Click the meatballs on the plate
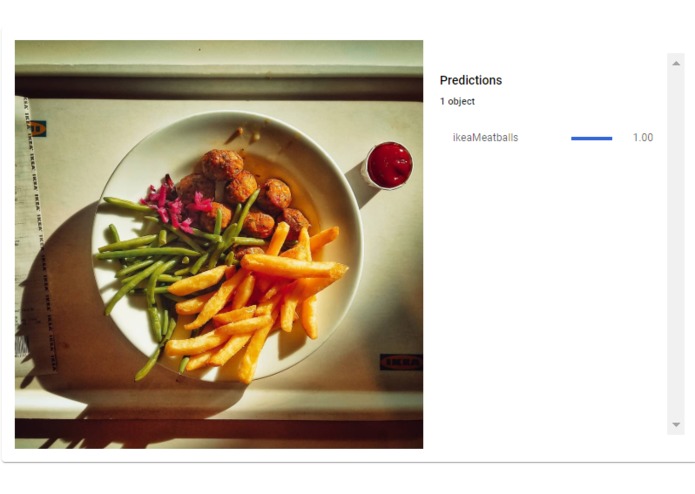 click(x=246, y=197)
